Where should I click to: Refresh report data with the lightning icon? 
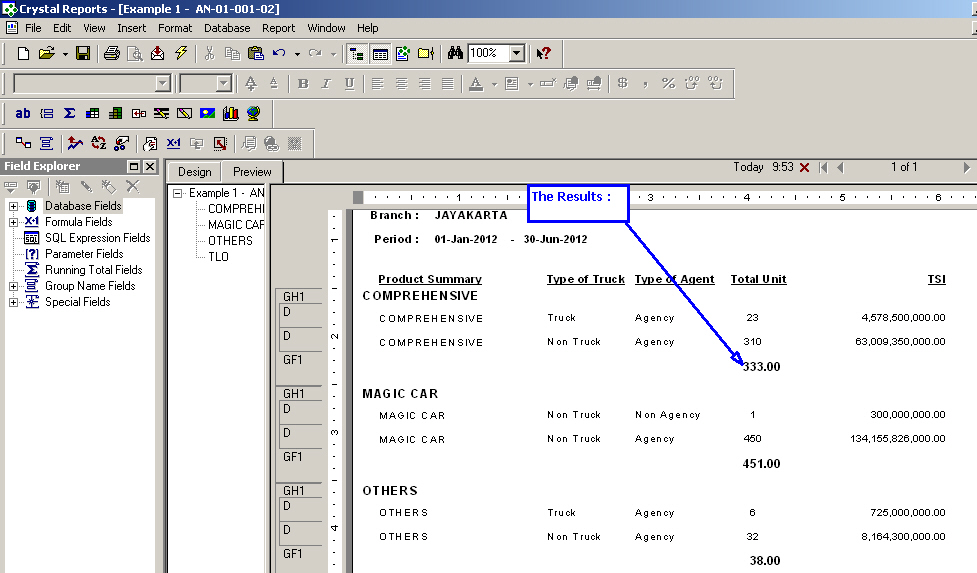[x=181, y=54]
